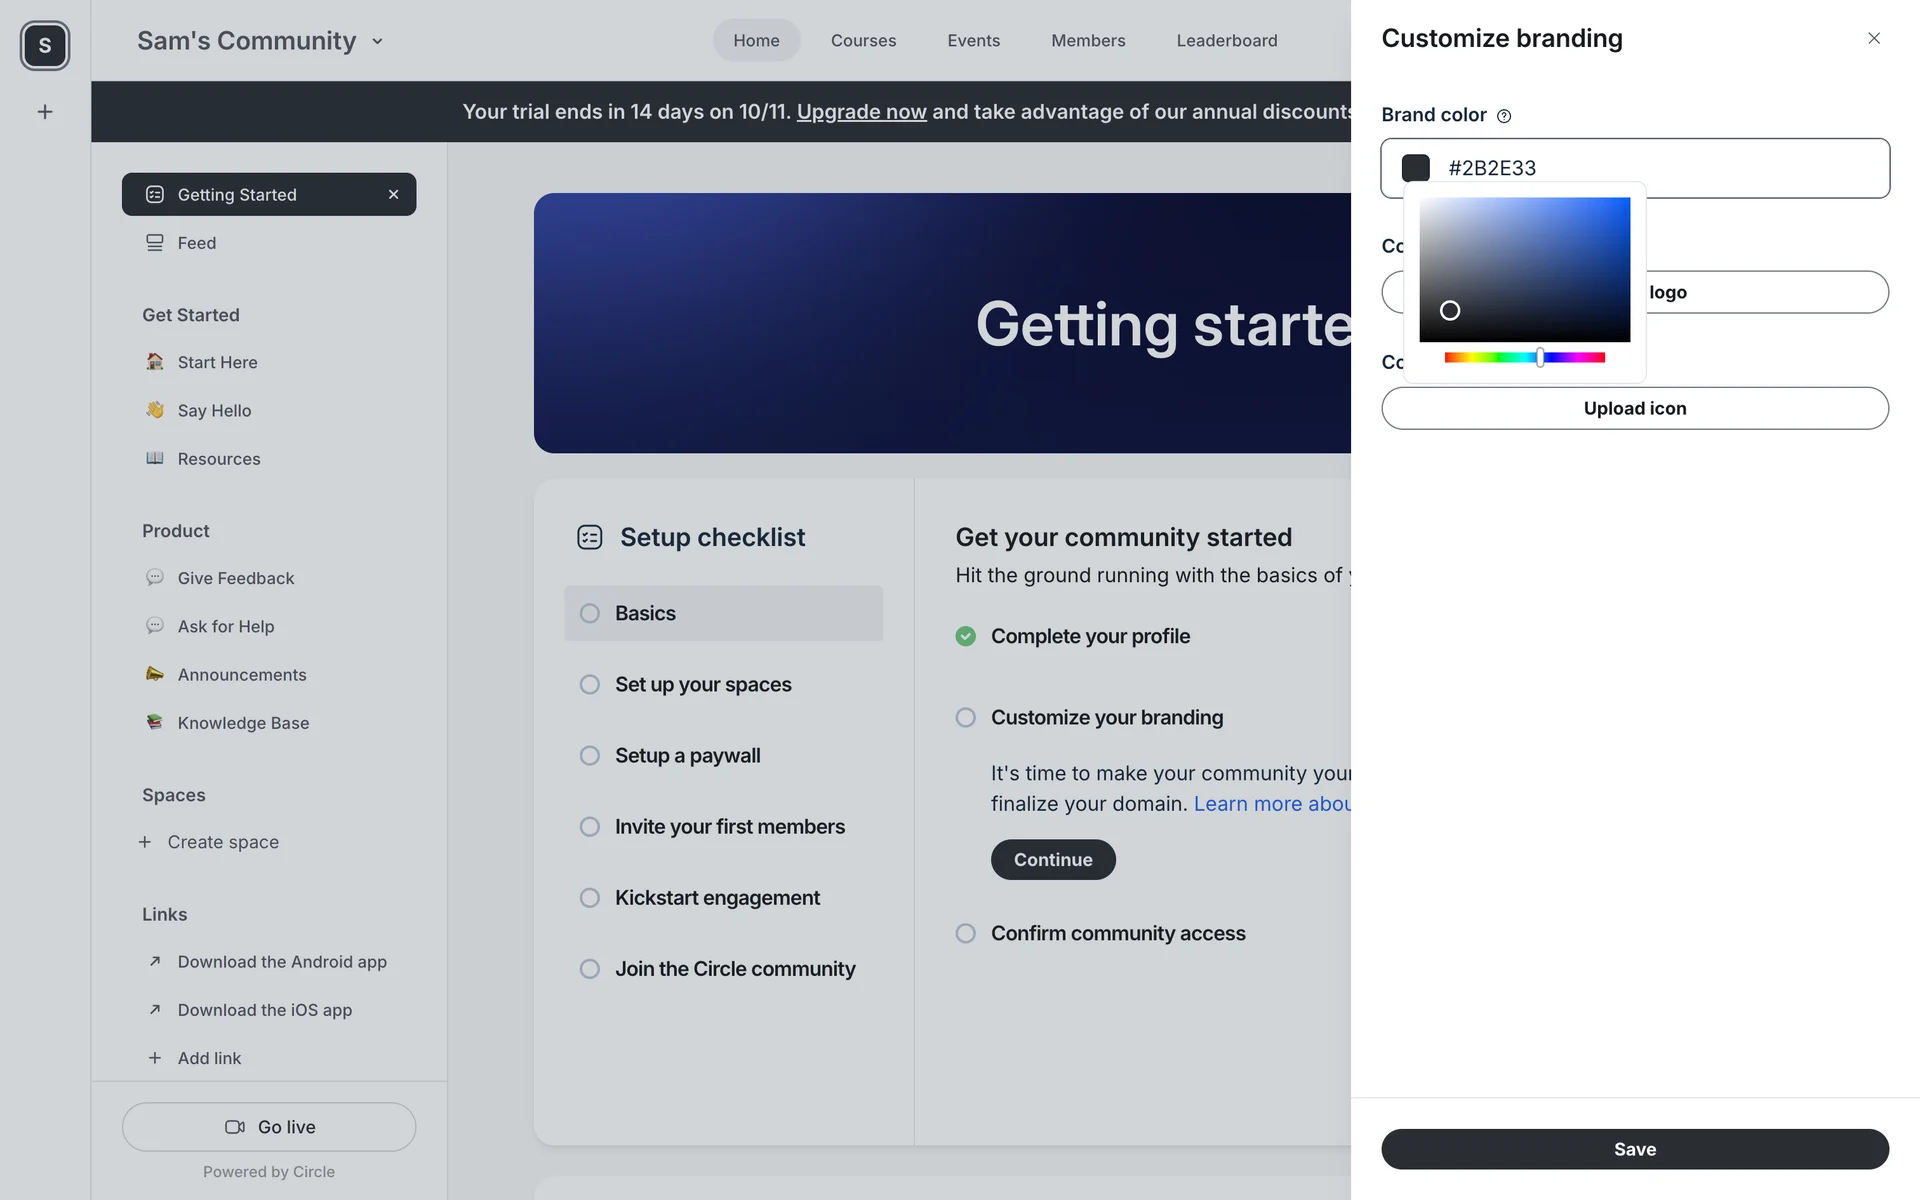1920x1200 pixels.
Task: Open Download the Android app link
Action: click(x=282, y=962)
